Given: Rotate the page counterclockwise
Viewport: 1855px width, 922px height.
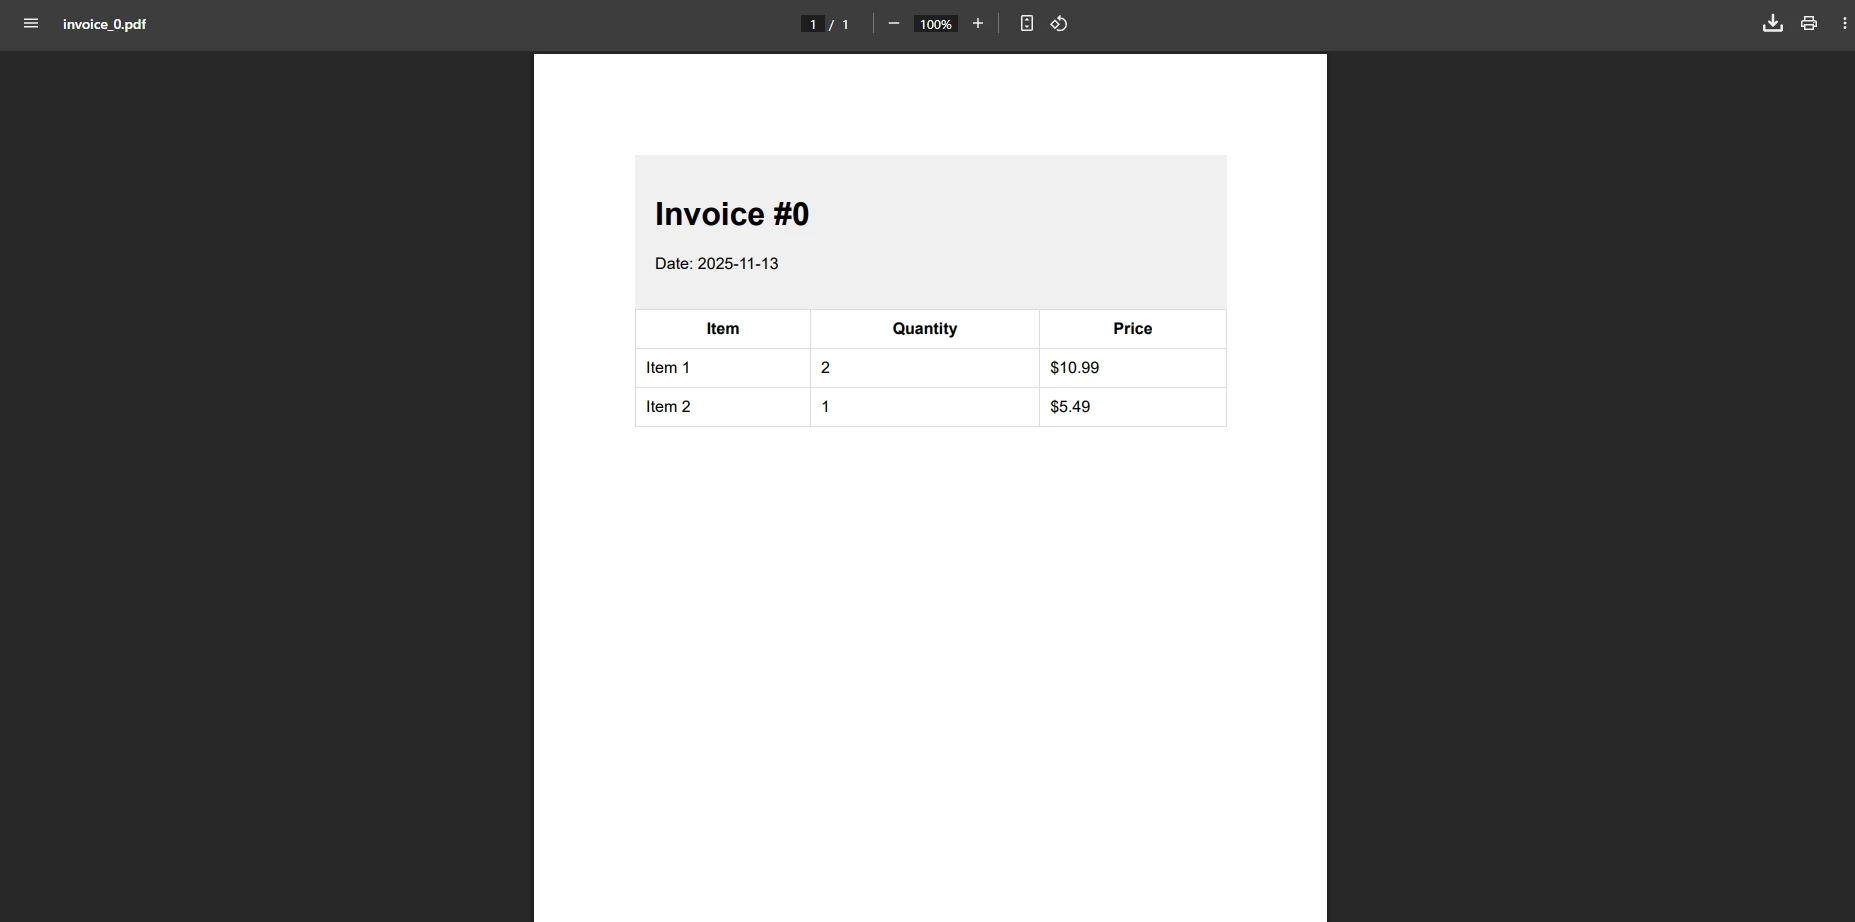Looking at the screenshot, I should point(1060,23).
